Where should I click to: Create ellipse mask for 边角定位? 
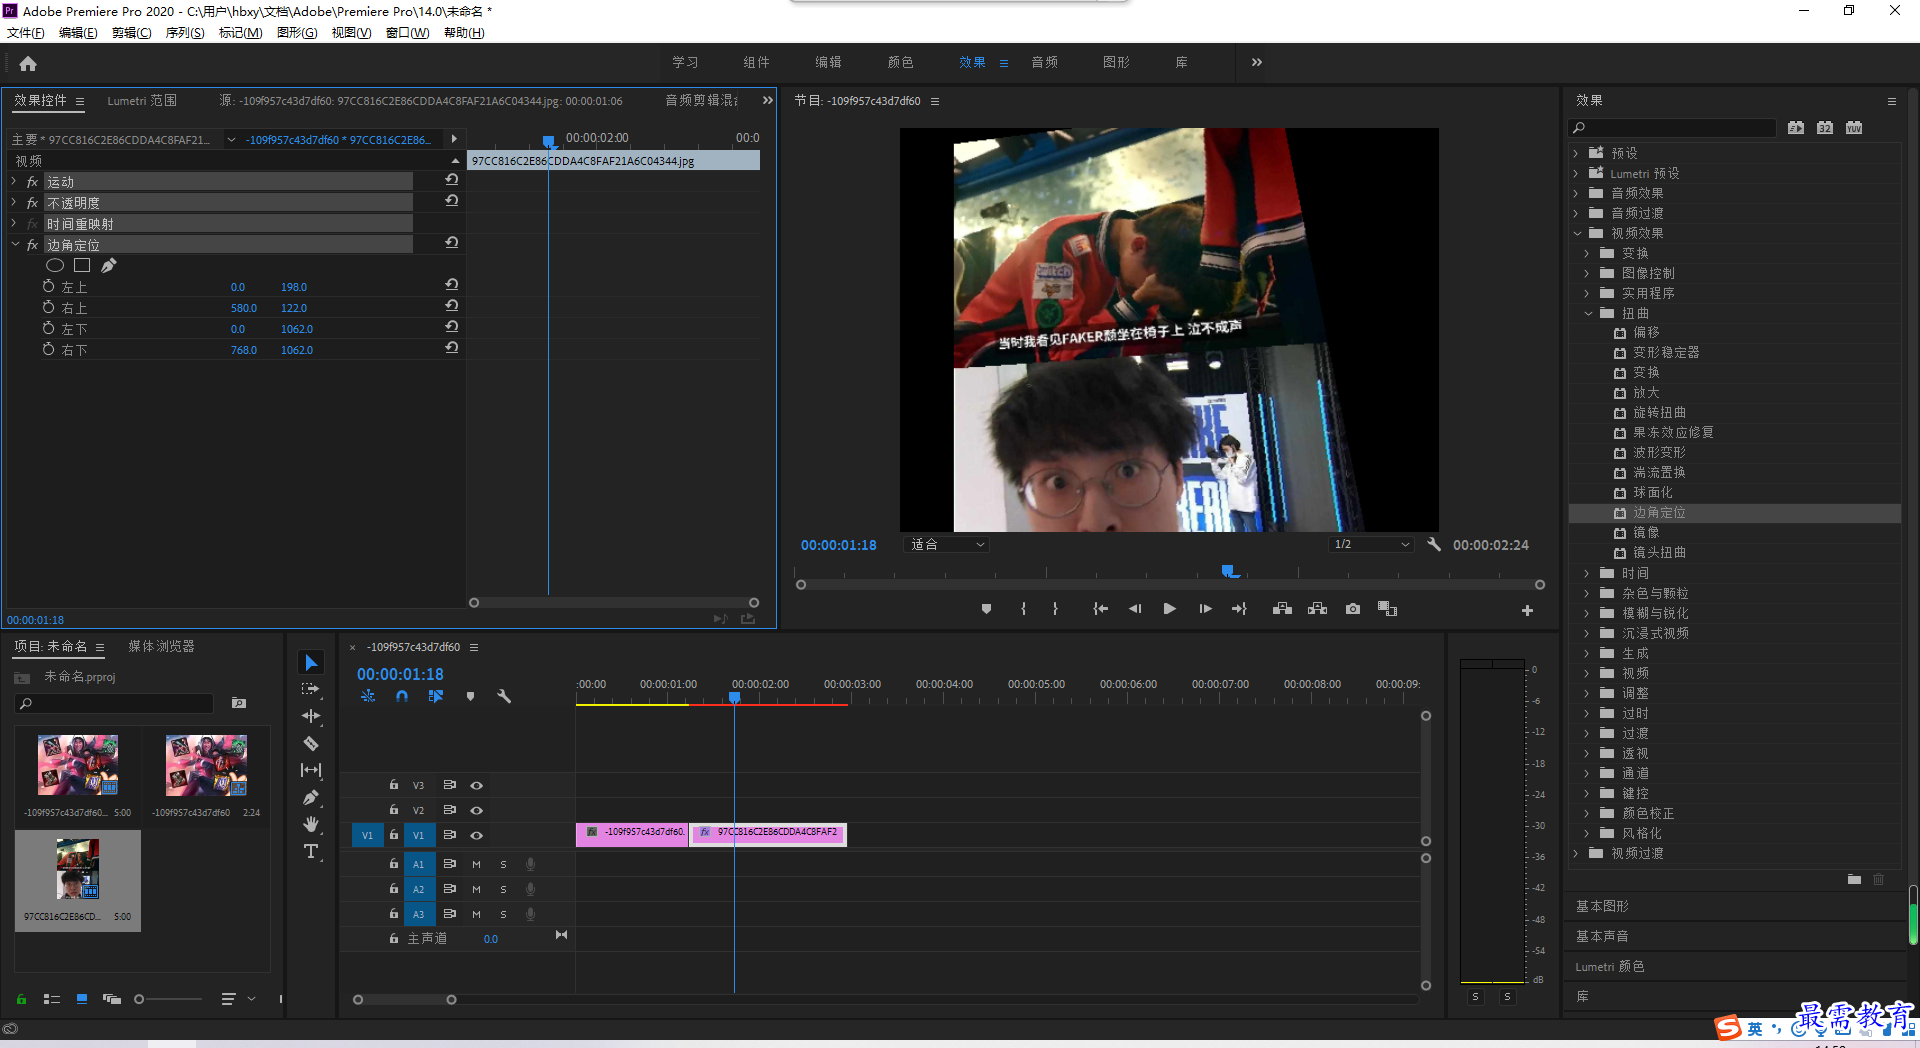[x=55, y=265]
